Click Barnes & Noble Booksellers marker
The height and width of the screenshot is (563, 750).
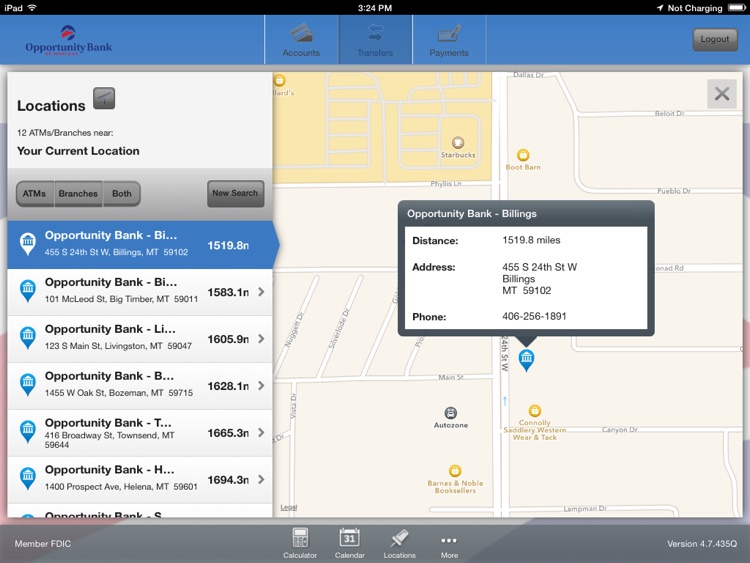click(x=455, y=471)
